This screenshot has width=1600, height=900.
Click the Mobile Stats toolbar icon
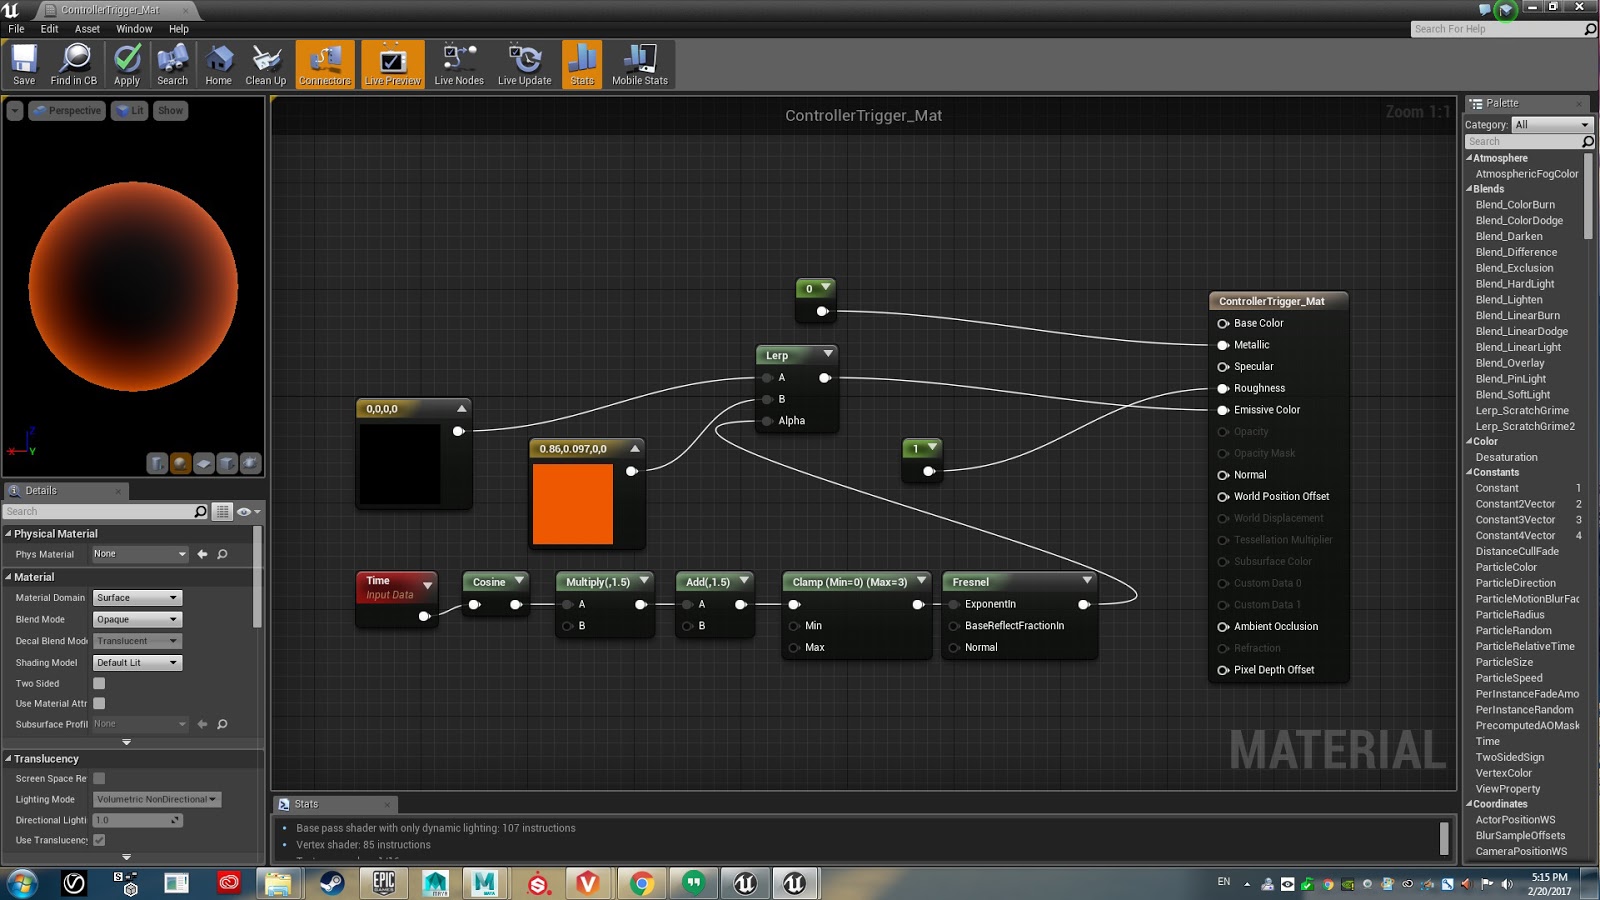[639, 63]
